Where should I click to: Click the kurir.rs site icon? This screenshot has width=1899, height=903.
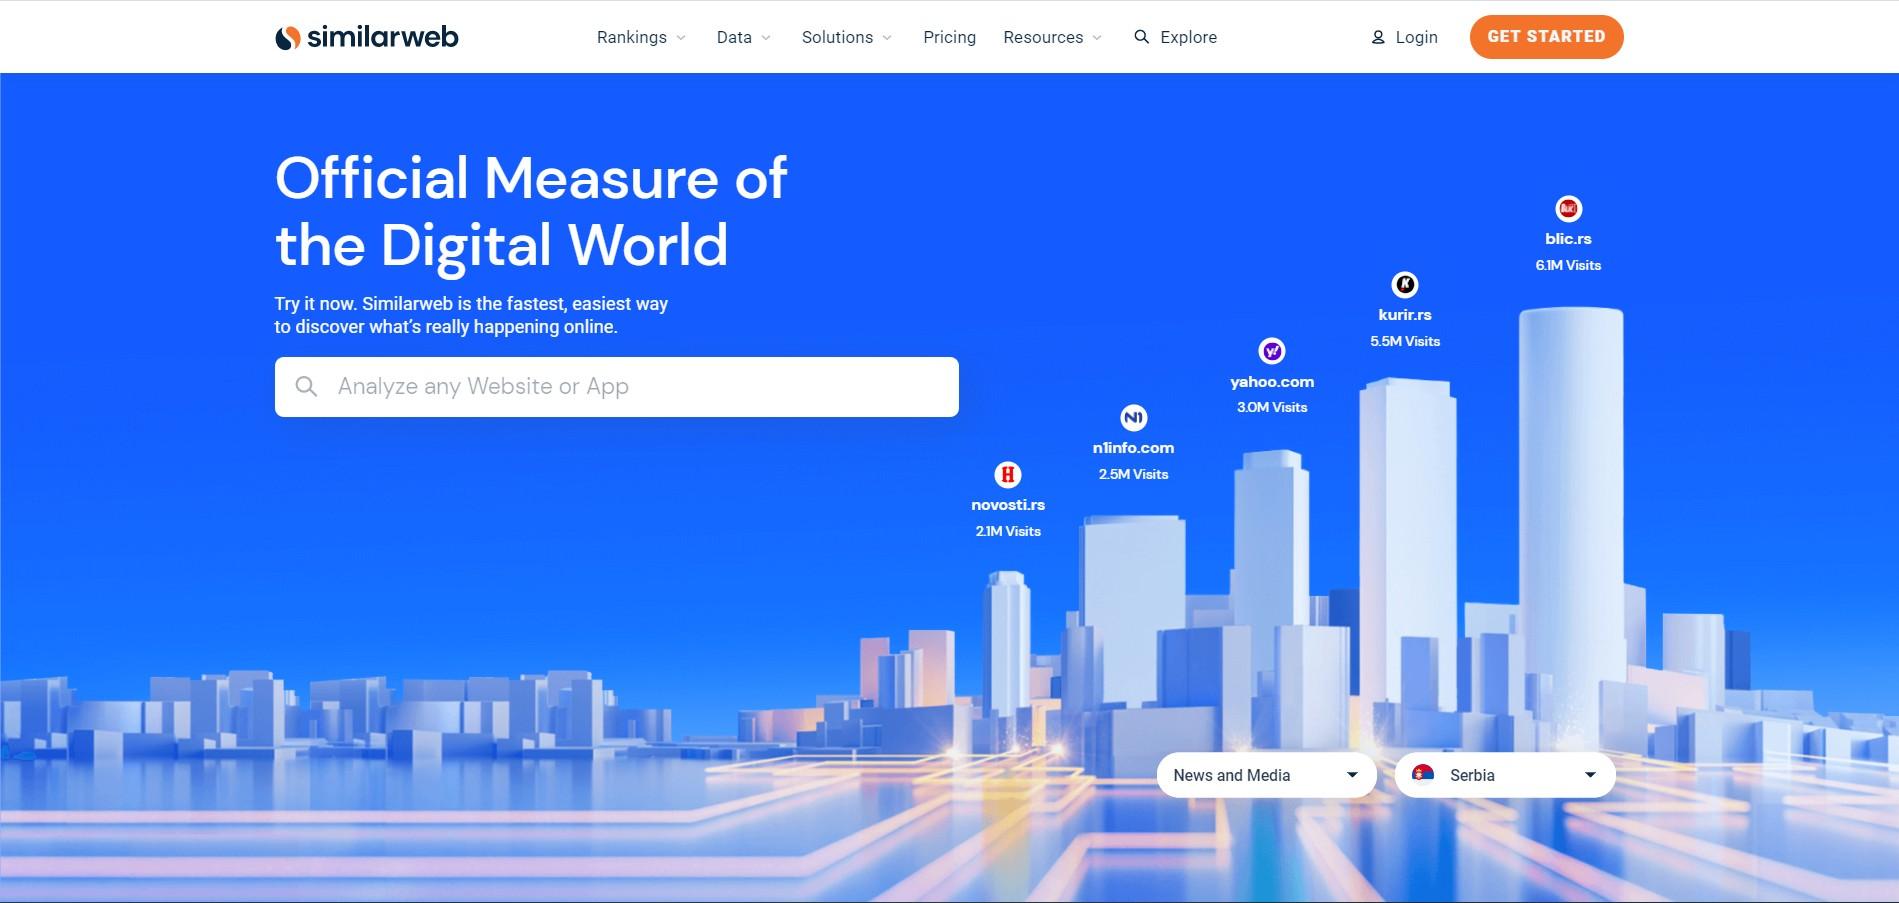point(1405,284)
